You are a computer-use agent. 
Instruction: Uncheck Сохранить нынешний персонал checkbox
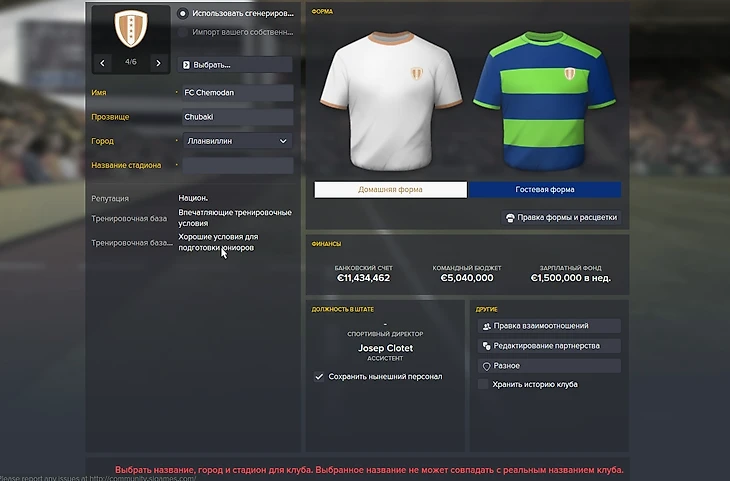pos(319,377)
